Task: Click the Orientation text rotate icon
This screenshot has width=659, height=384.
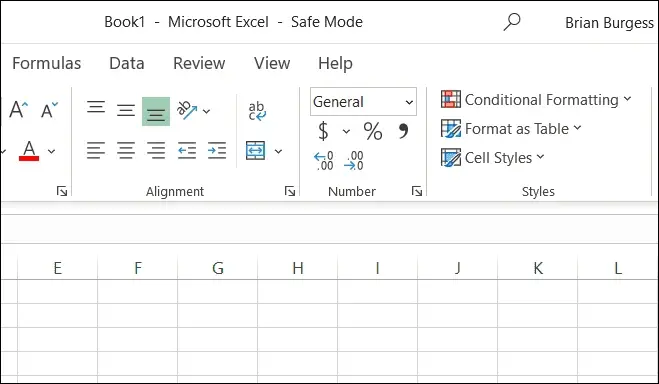Action: point(187,110)
